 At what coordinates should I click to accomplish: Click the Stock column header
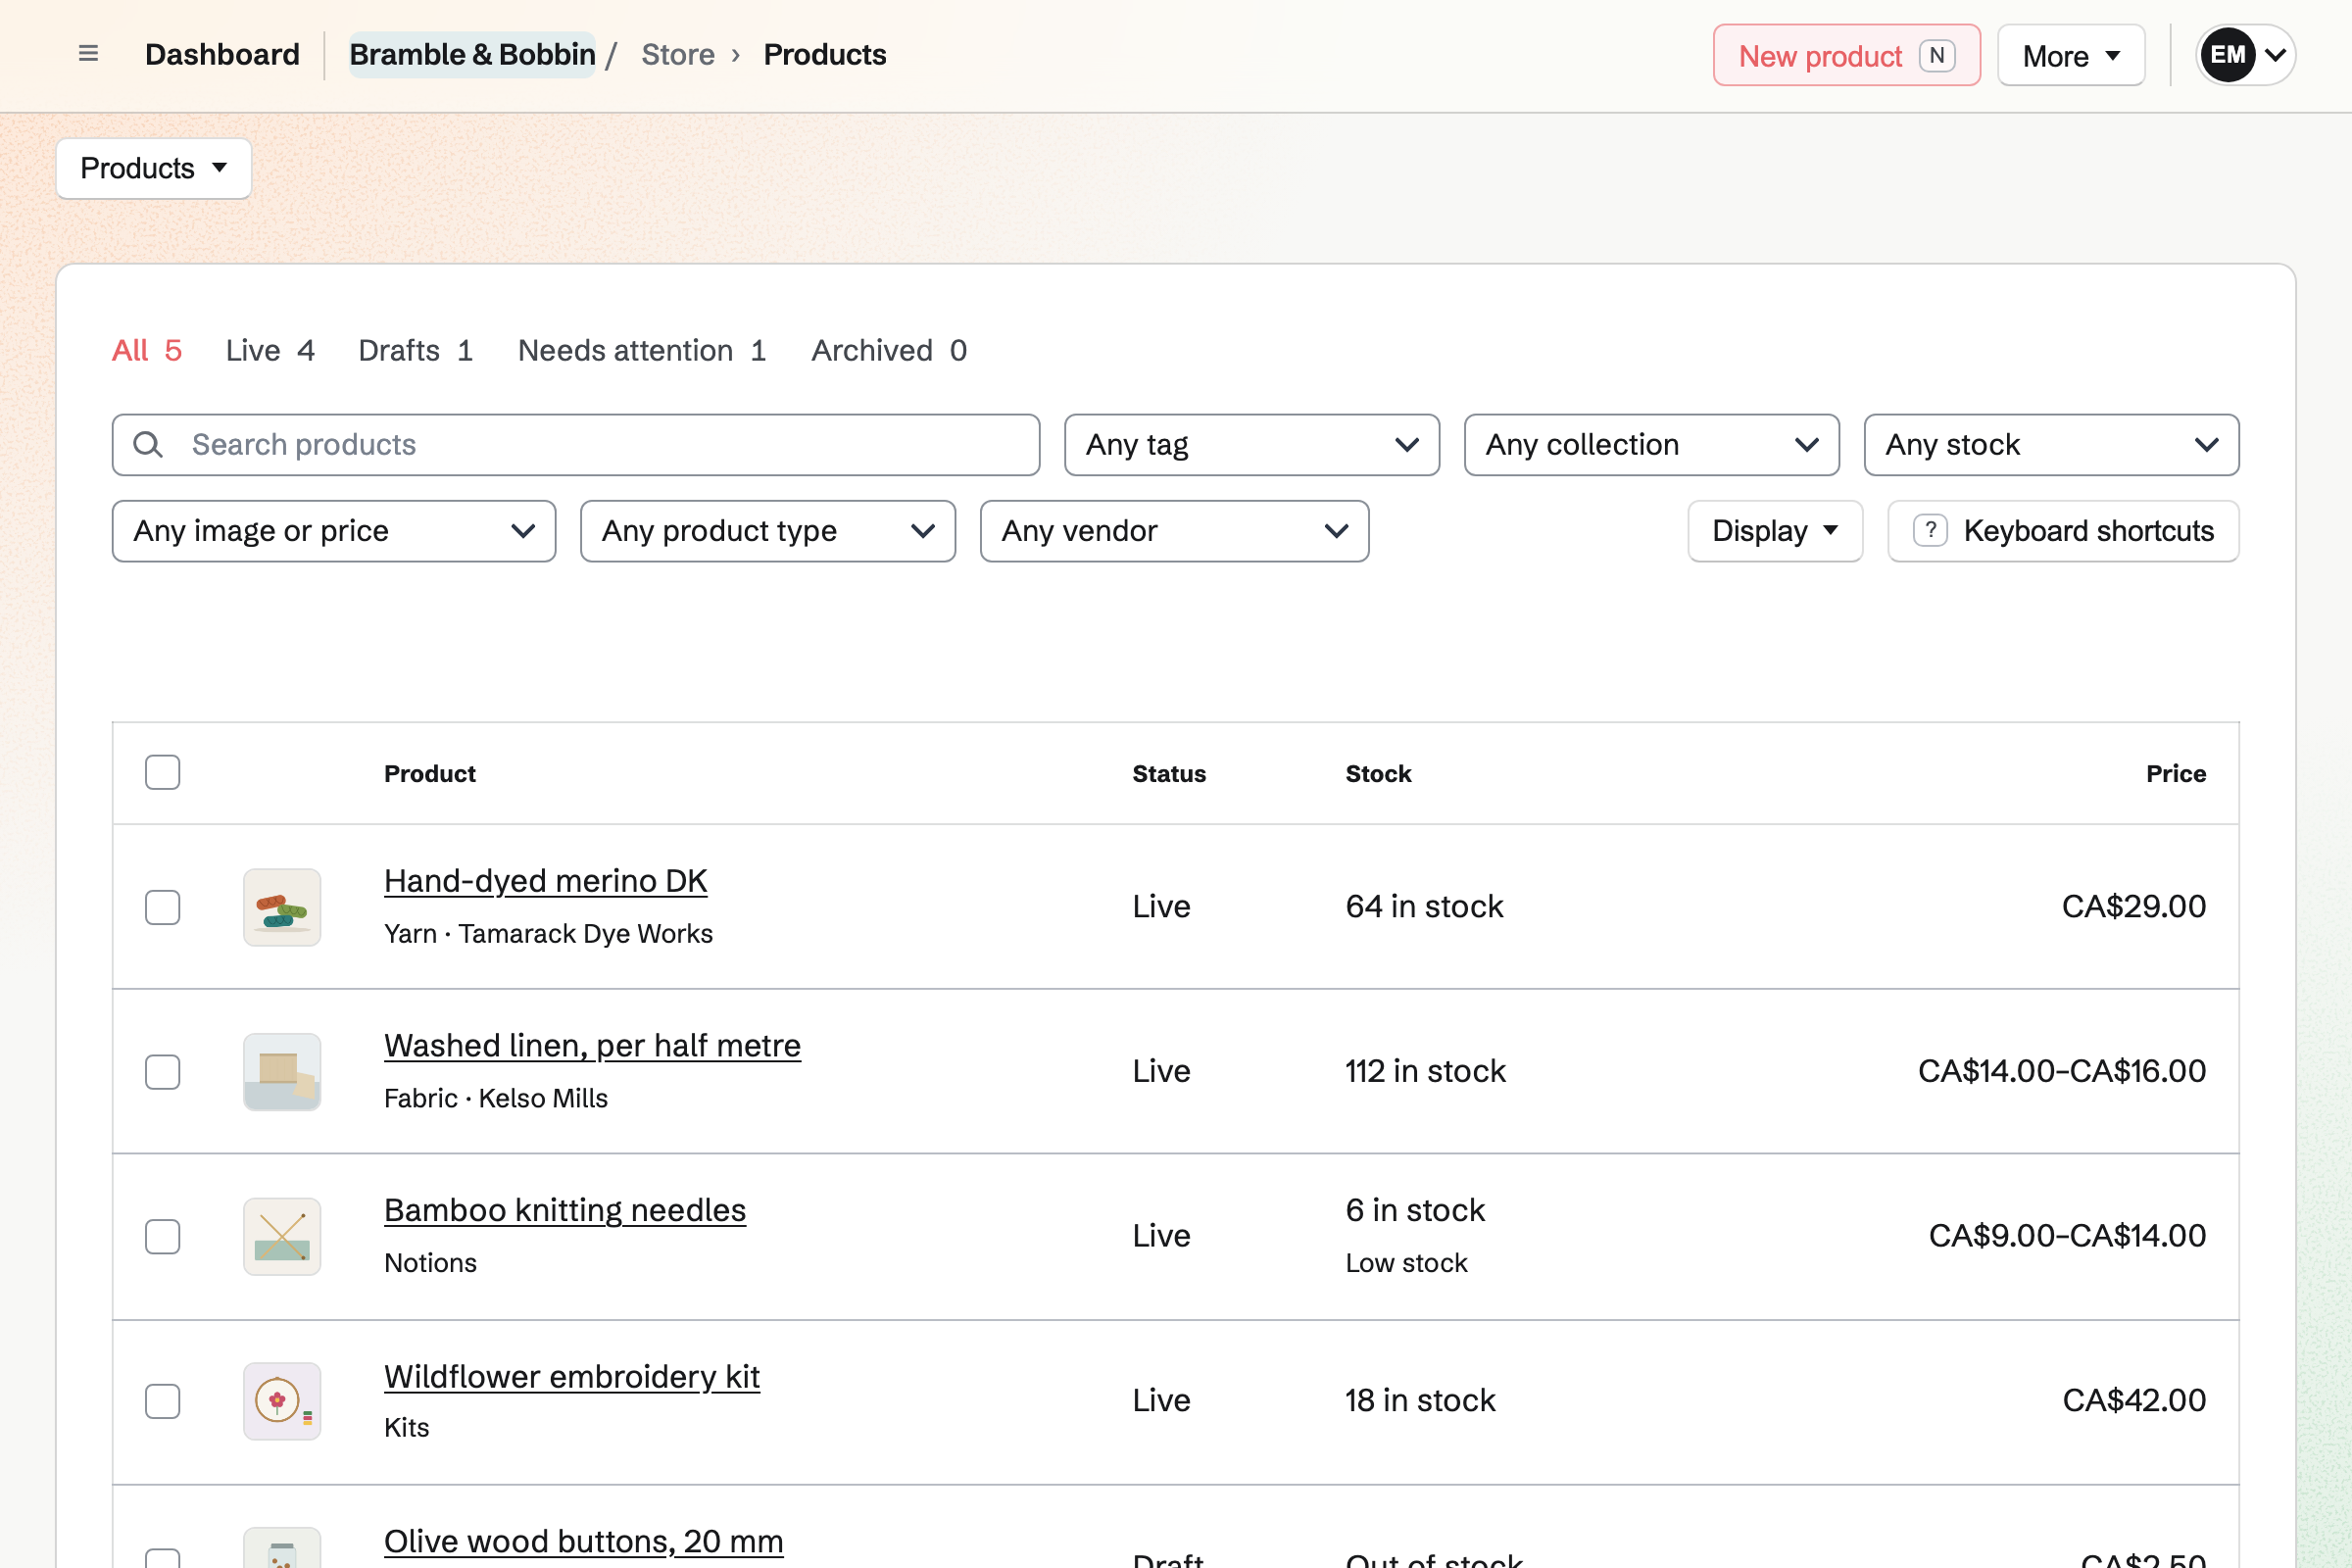[x=1378, y=773]
